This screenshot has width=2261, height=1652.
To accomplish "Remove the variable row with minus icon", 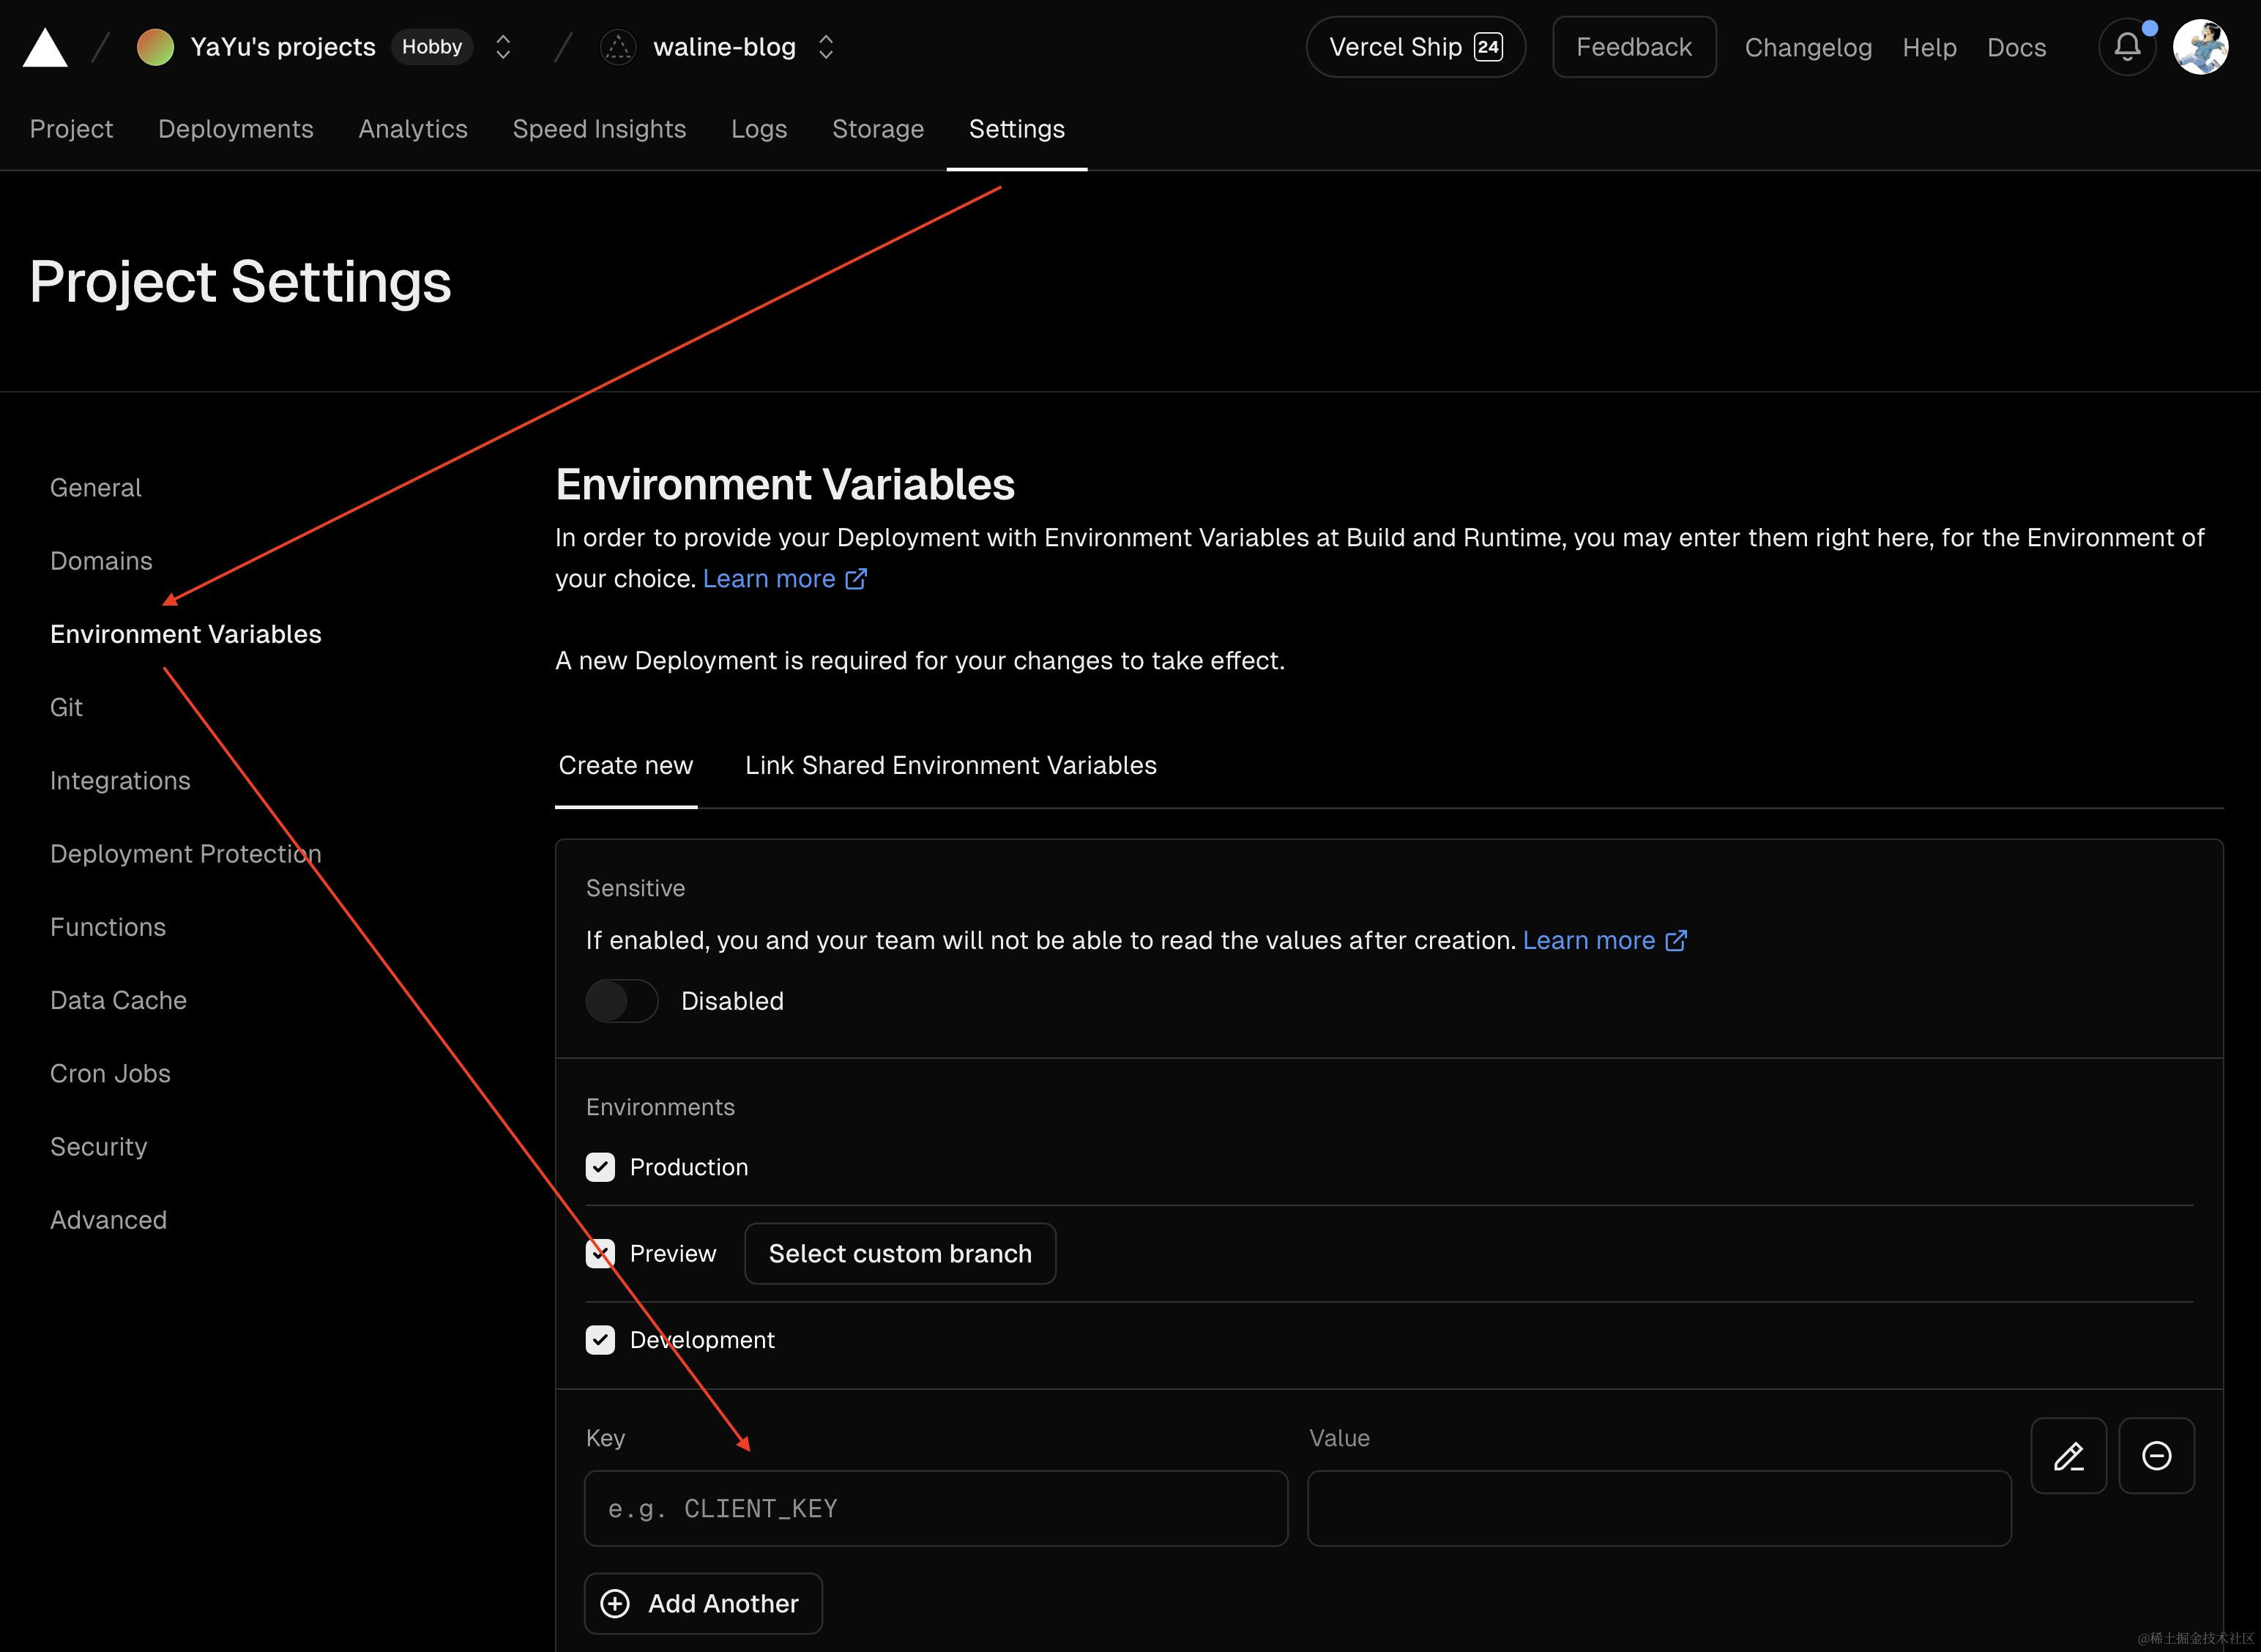I will [x=2156, y=1455].
